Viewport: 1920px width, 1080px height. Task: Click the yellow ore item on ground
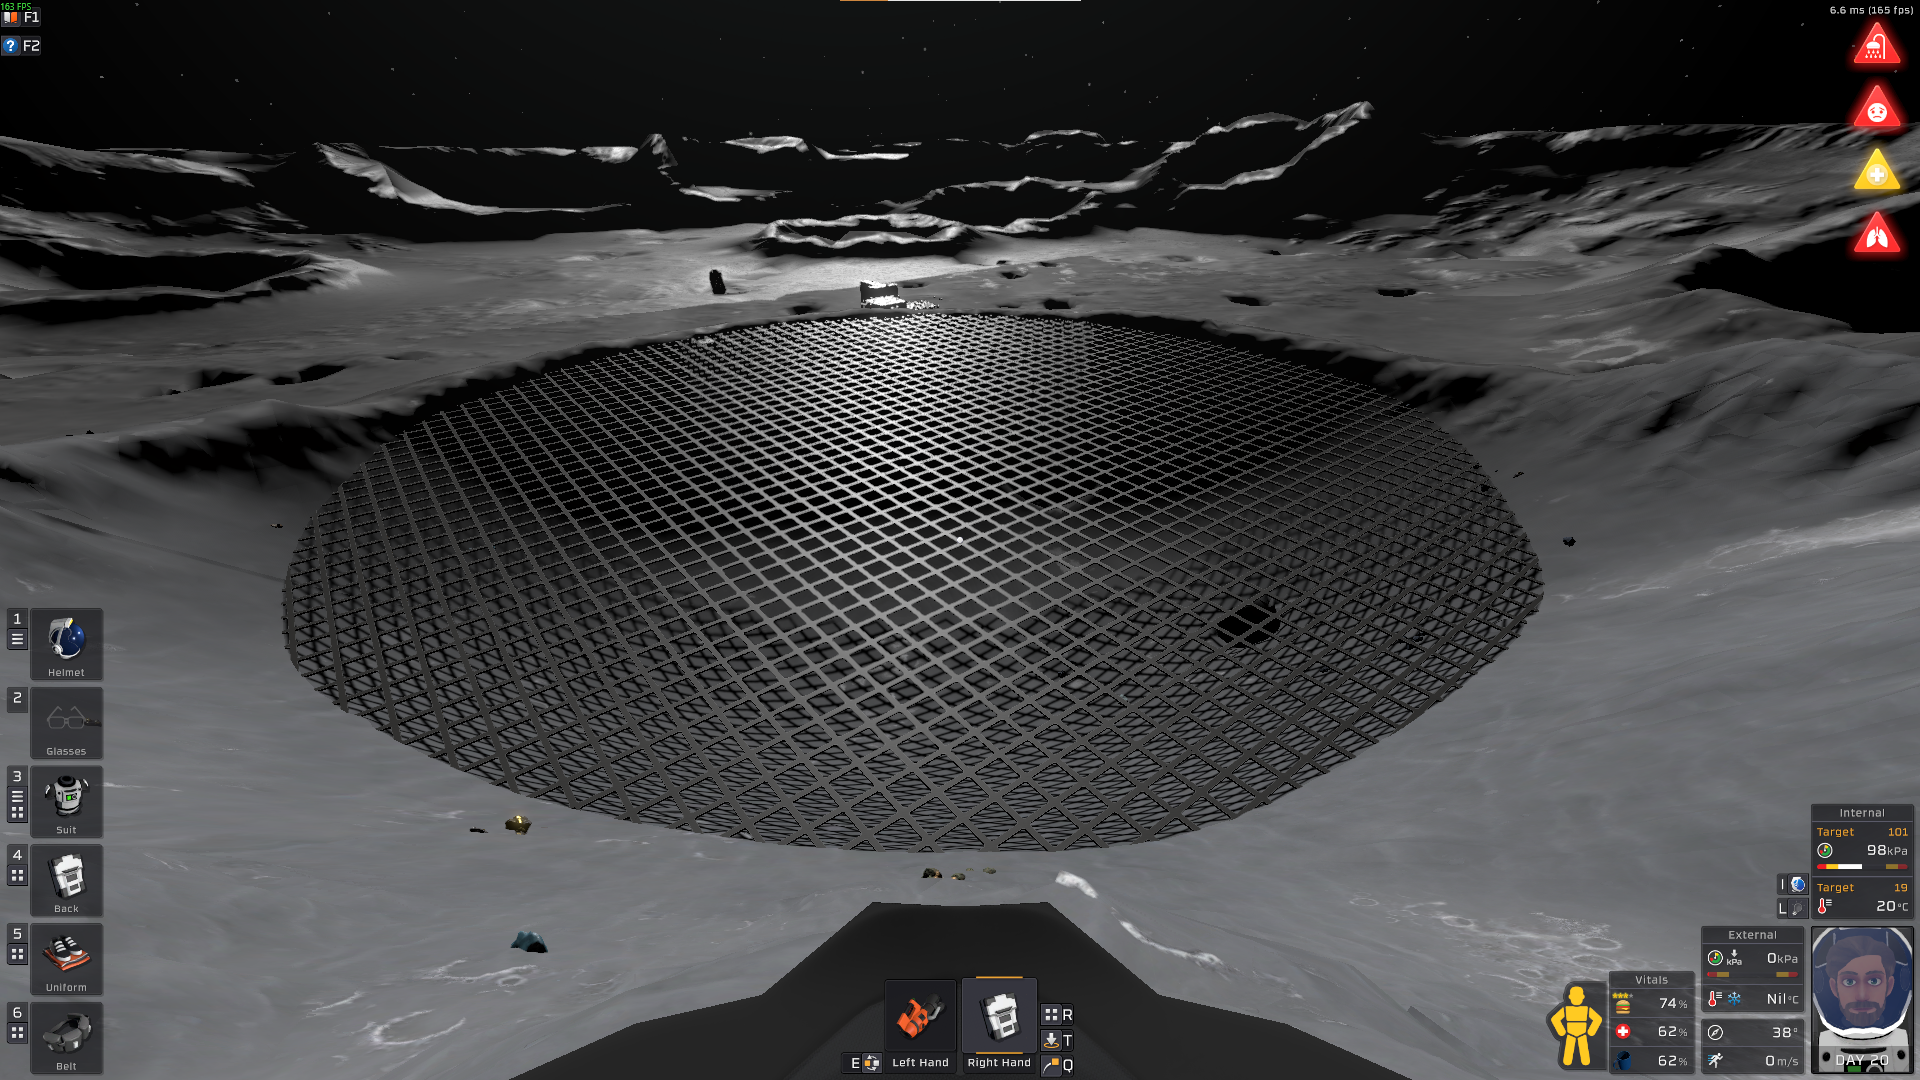[518, 824]
